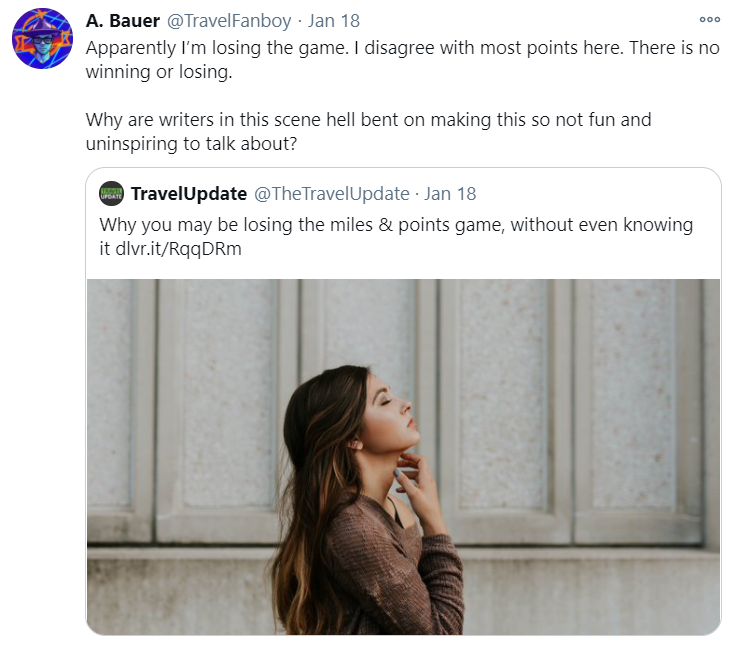Open the tweet's three-dot more menu
Image resolution: width=736 pixels, height=646 pixels.
tap(709, 19)
